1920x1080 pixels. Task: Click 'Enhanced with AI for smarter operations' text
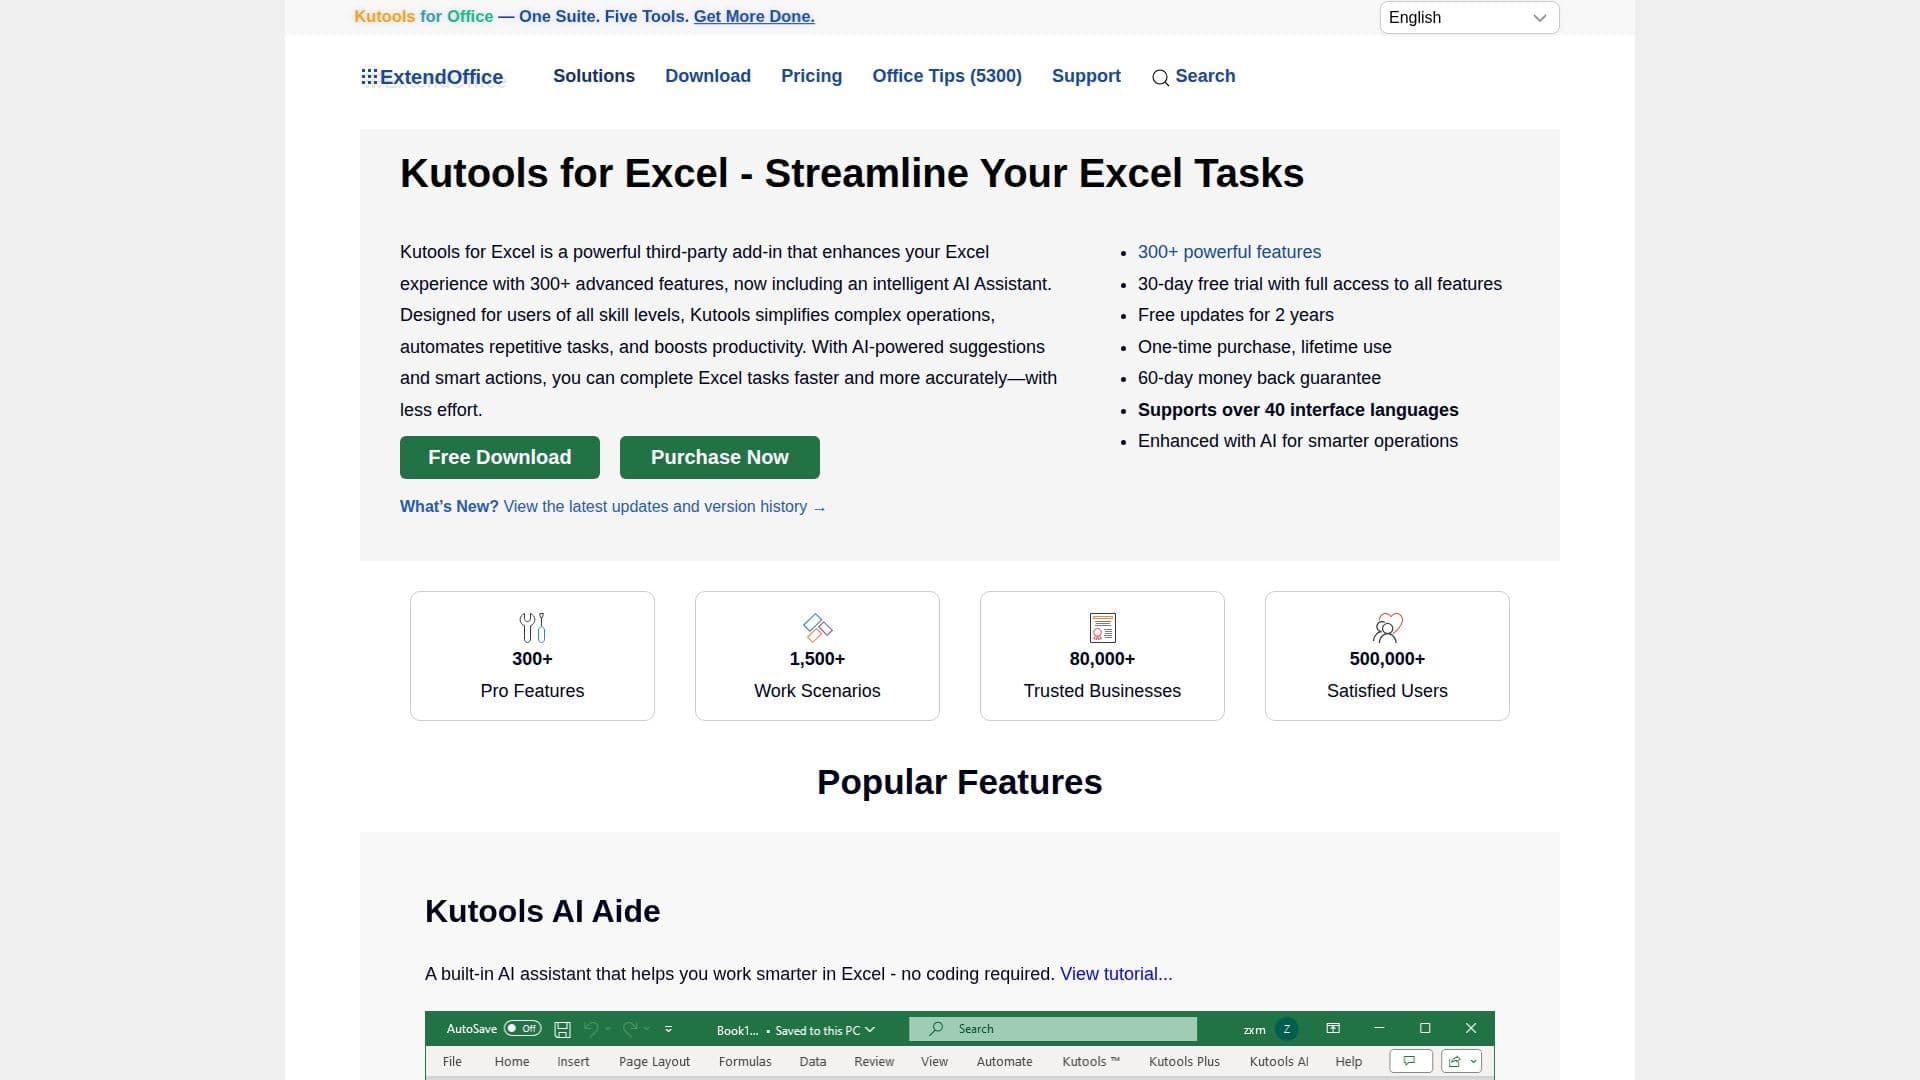1297,441
